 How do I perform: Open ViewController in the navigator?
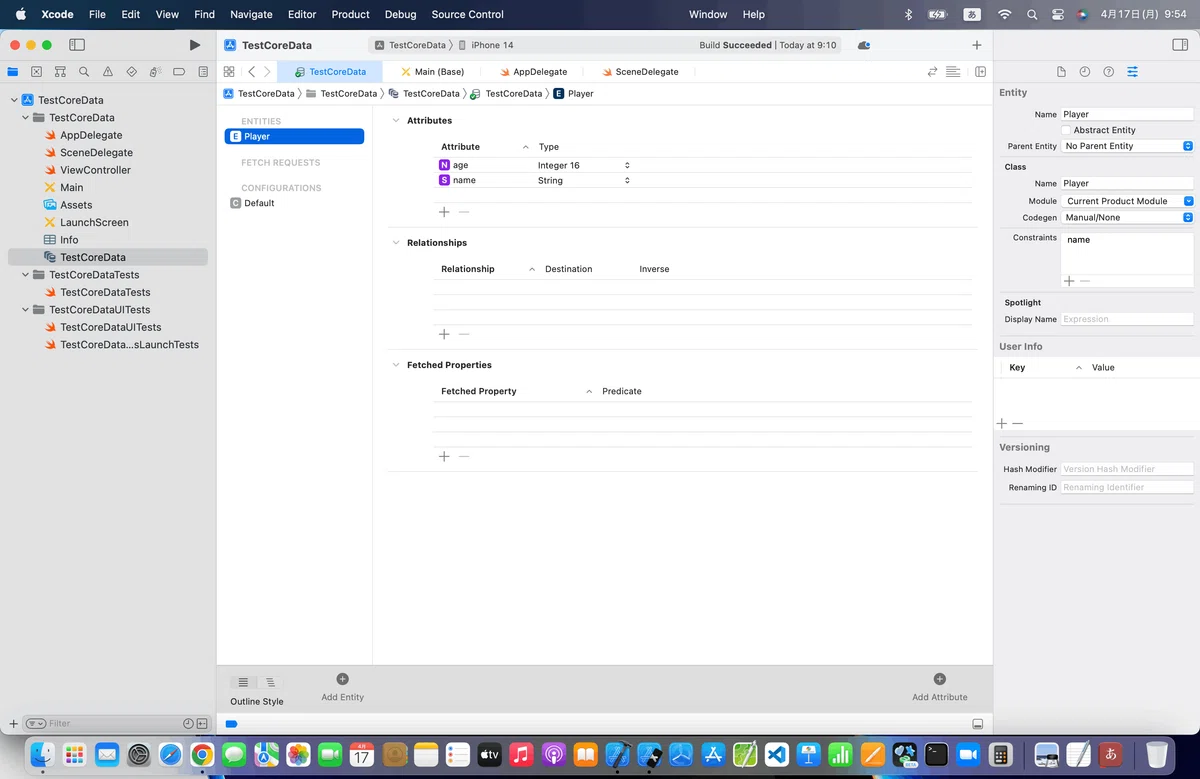coord(95,170)
